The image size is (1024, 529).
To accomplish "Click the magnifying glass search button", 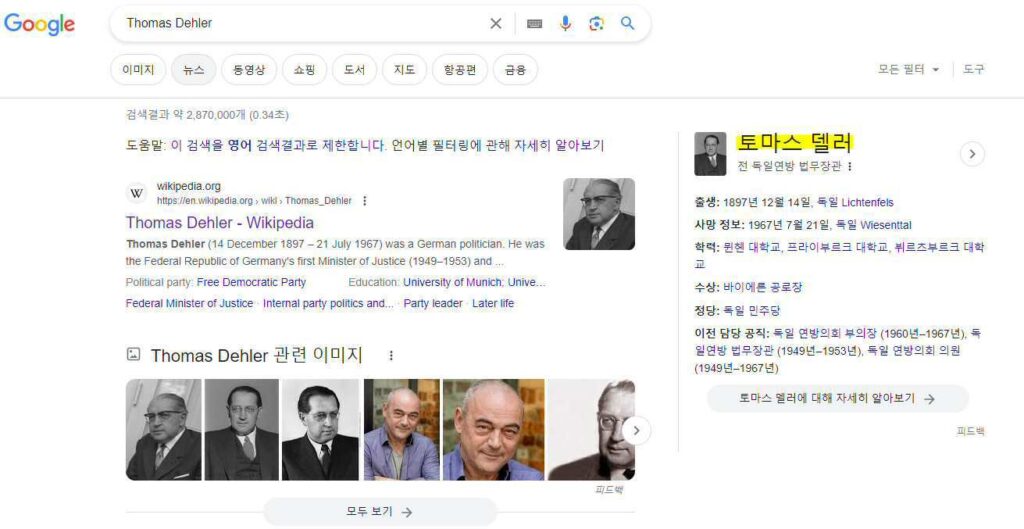I will (628, 24).
